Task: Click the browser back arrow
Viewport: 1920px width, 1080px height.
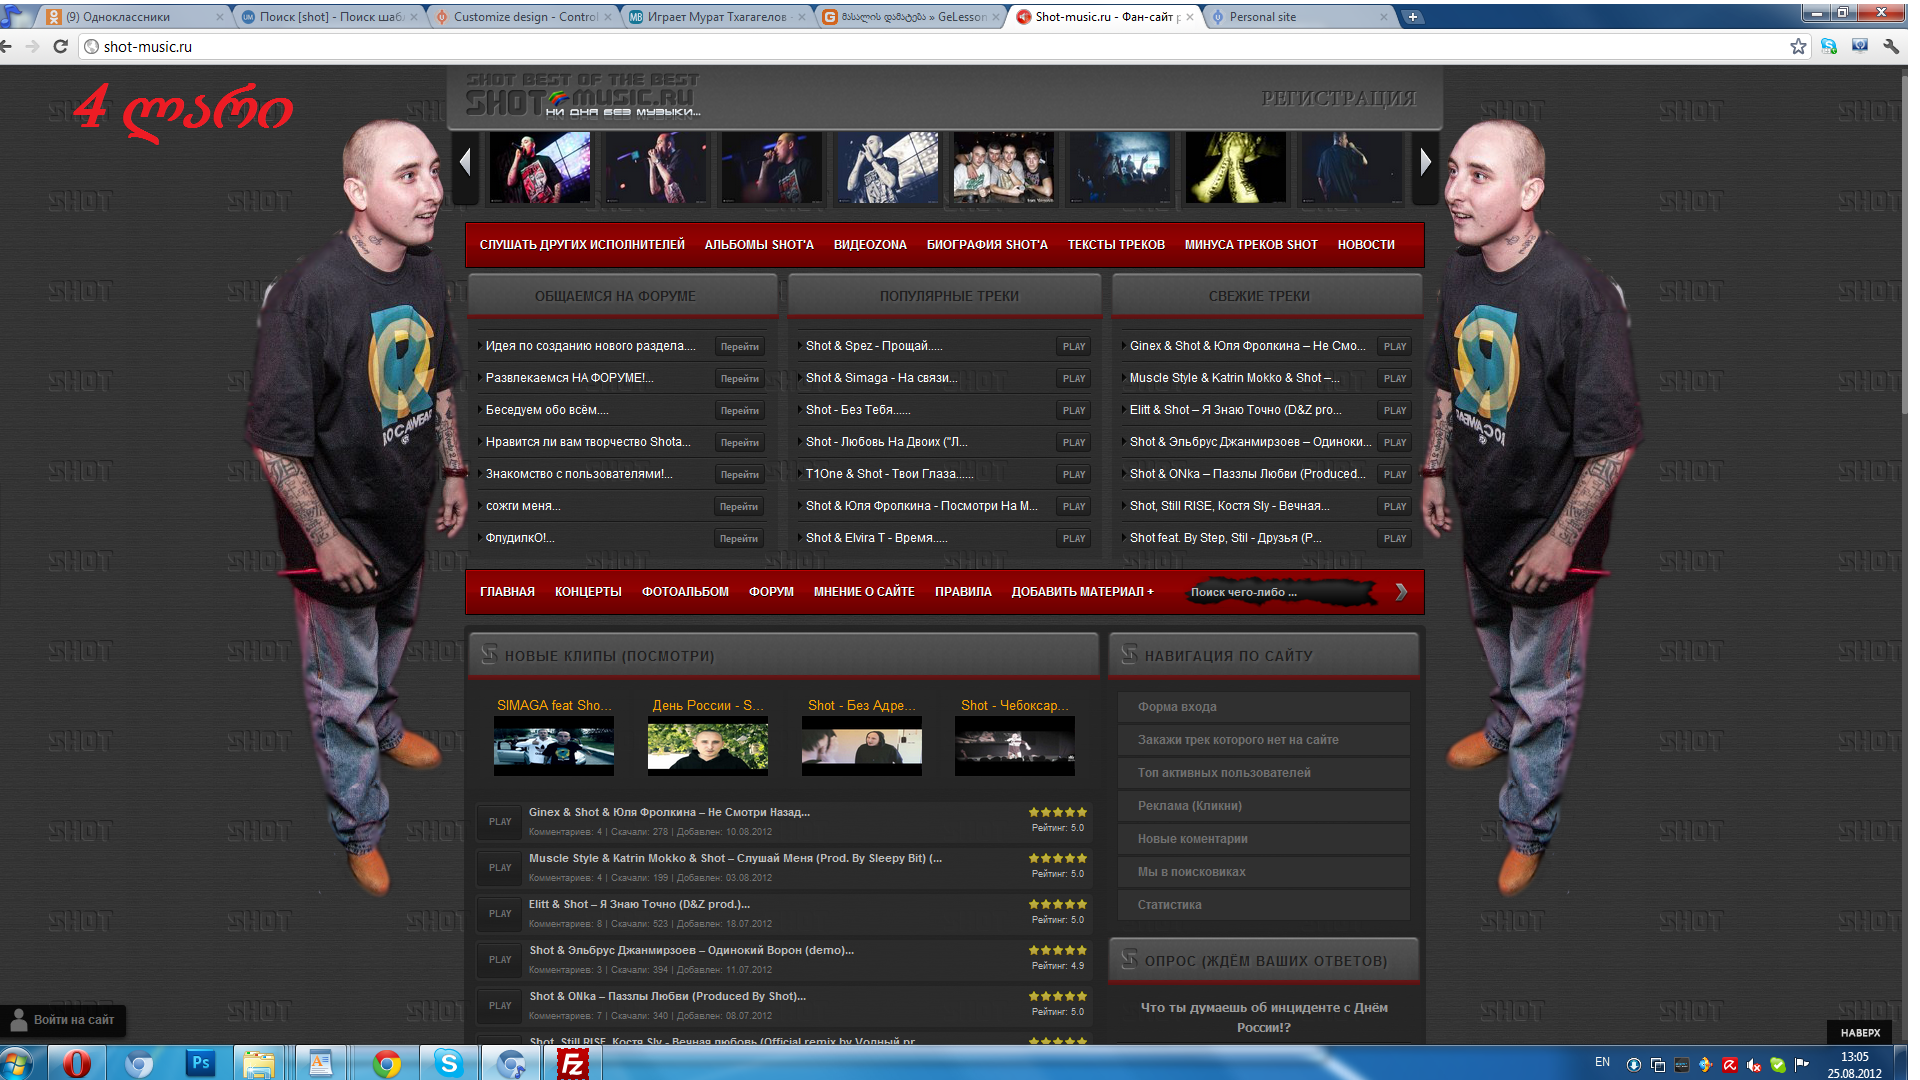Action: click(7, 46)
